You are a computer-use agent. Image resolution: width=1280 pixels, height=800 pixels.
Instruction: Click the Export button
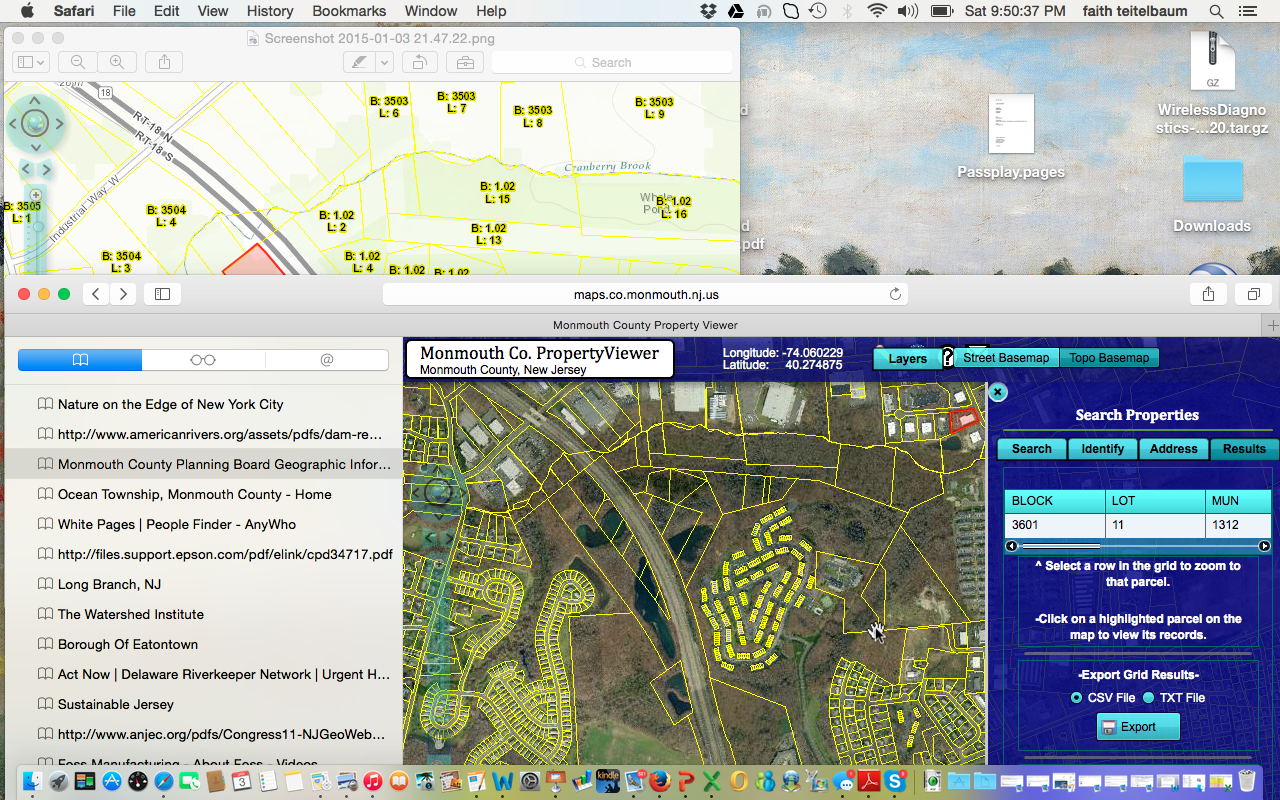pos(1138,727)
